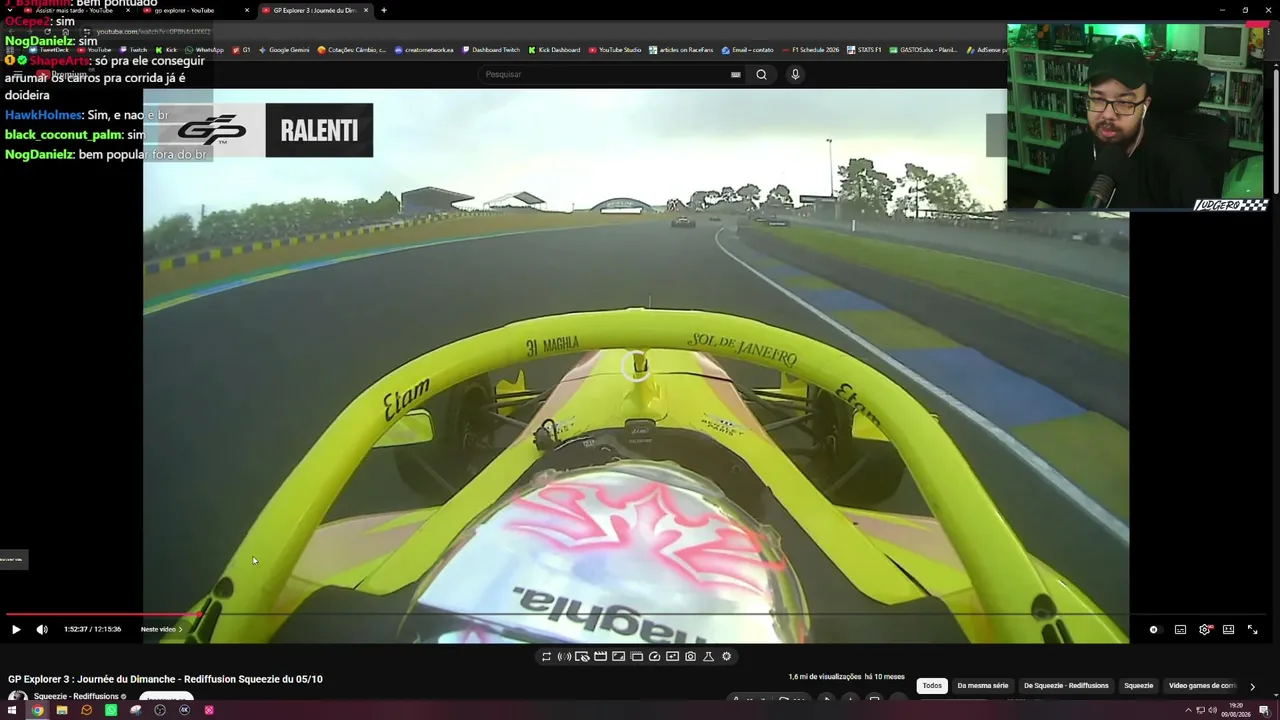Open the 'WhatsApp' bookmark

click(x=205, y=50)
